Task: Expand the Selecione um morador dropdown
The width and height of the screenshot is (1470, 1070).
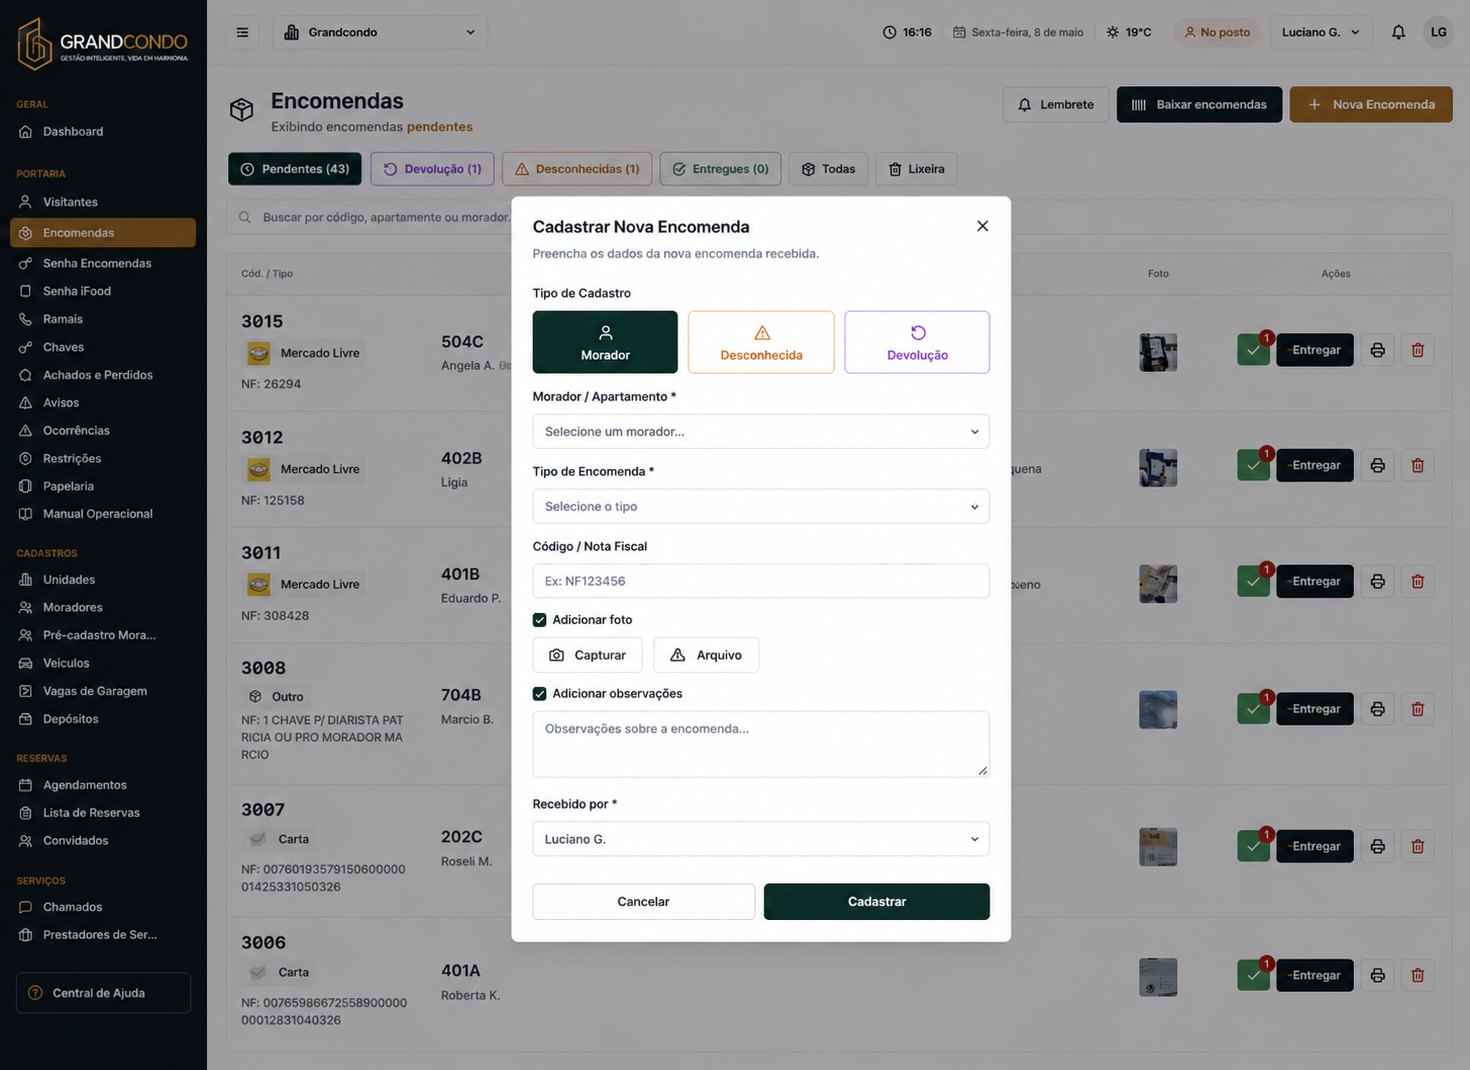Action: coord(761,432)
